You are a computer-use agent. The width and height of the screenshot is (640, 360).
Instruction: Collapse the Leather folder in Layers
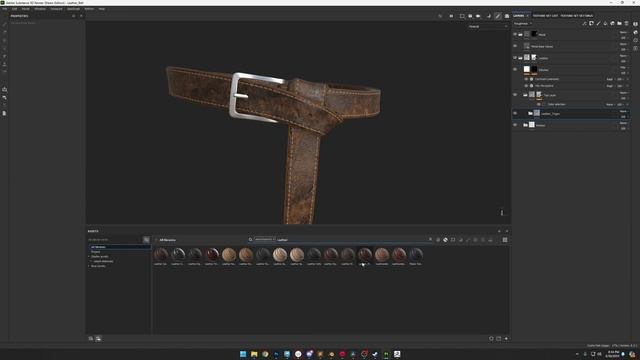point(520,58)
